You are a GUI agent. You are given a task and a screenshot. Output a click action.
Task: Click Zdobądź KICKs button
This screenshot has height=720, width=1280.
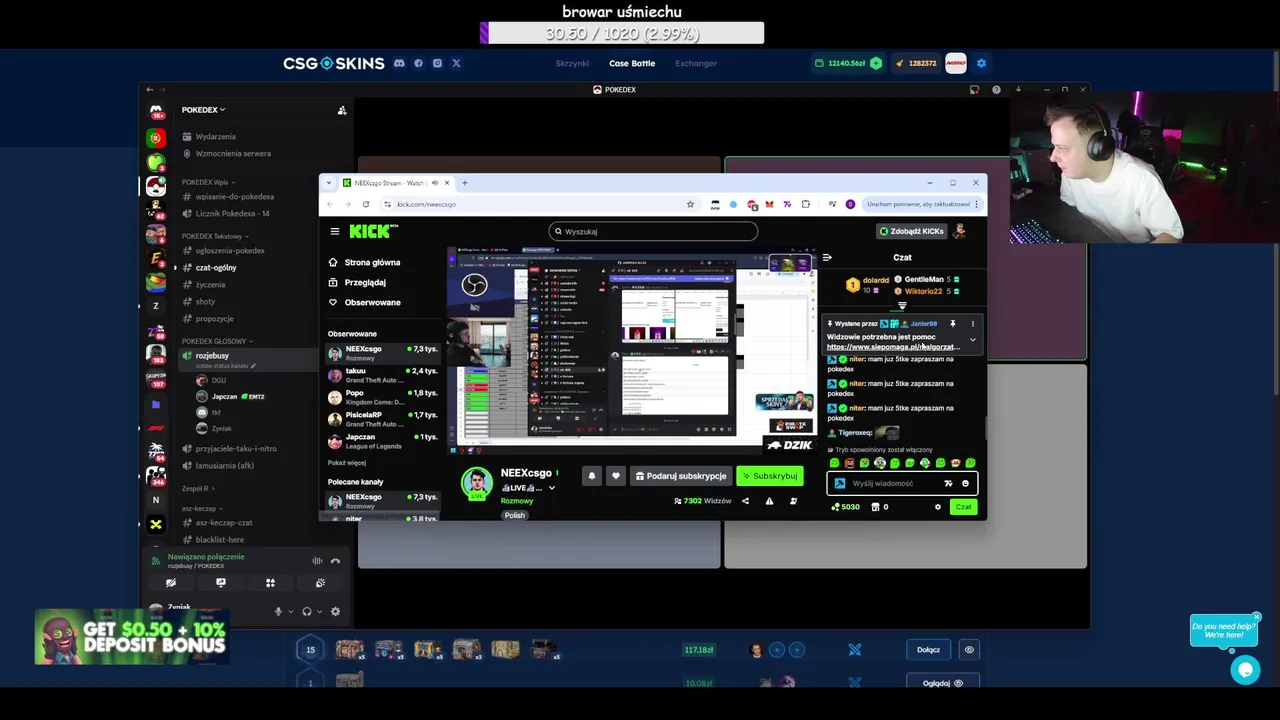(x=911, y=231)
